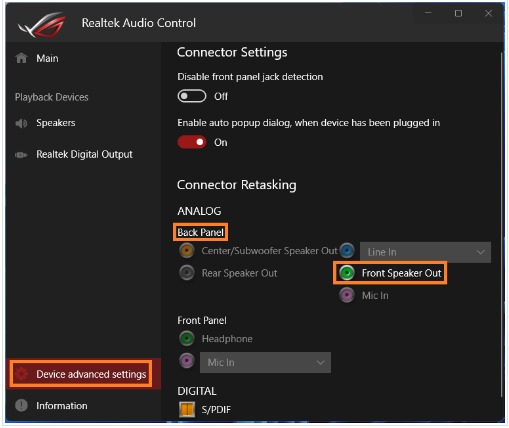This screenshot has height=428, width=509.
Task: Turn off auto popup dialog switch
Action: point(192,142)
